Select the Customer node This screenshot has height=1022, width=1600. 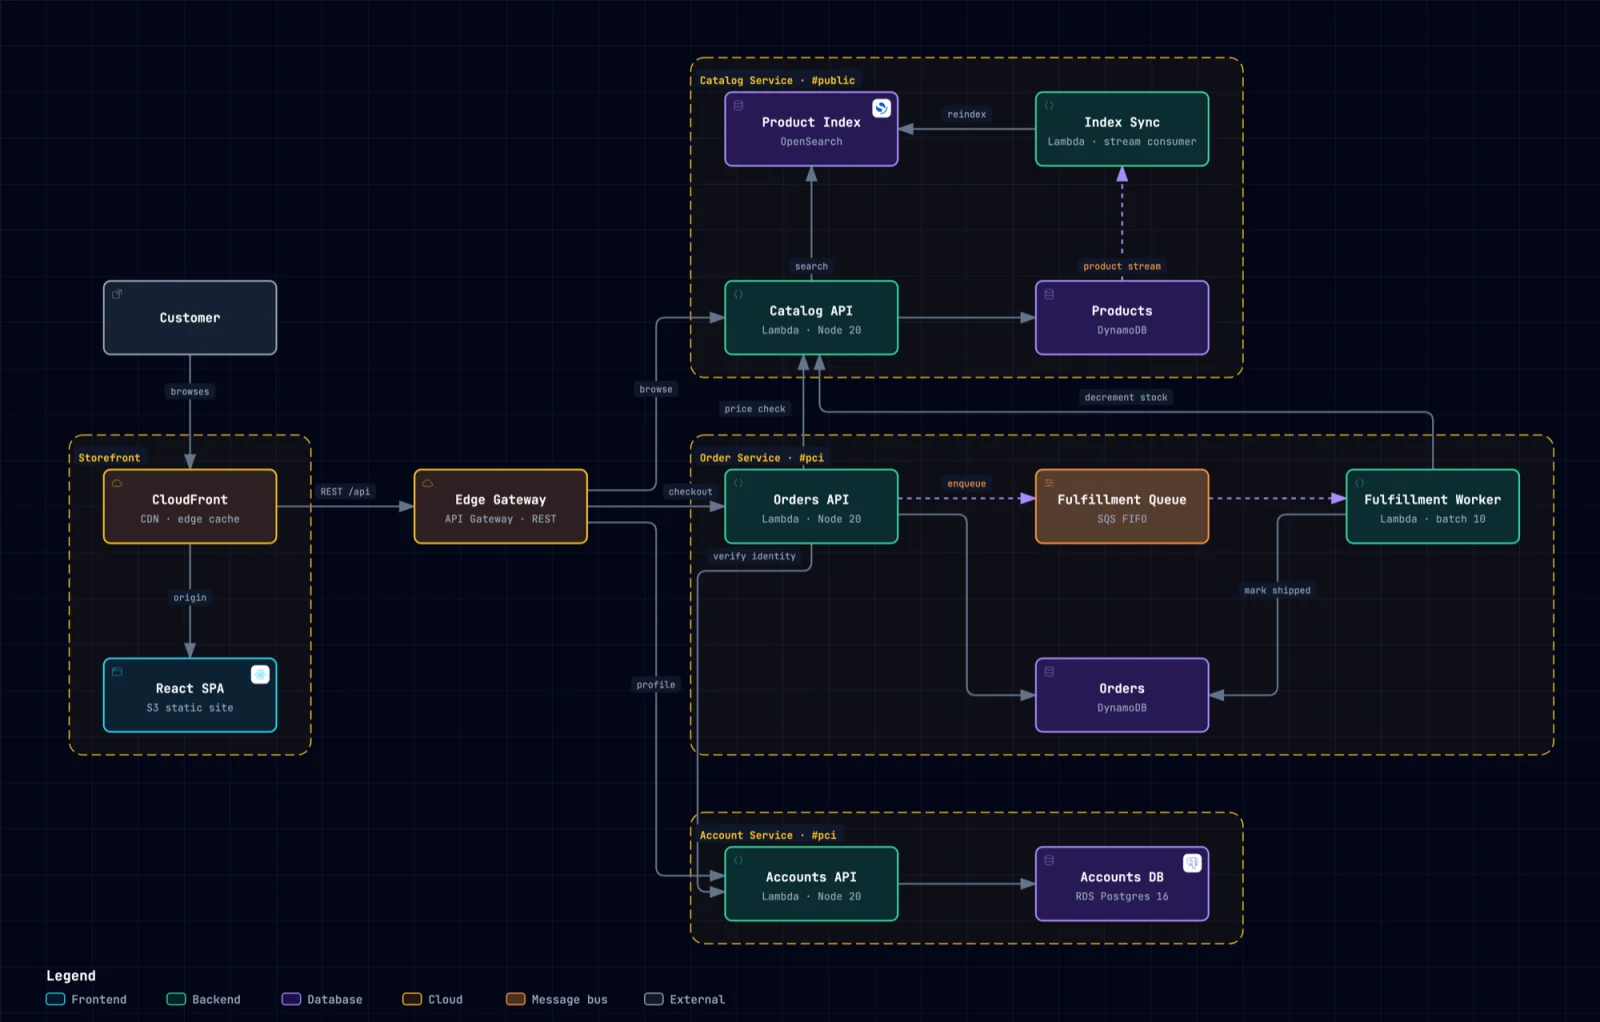(190, 318)
